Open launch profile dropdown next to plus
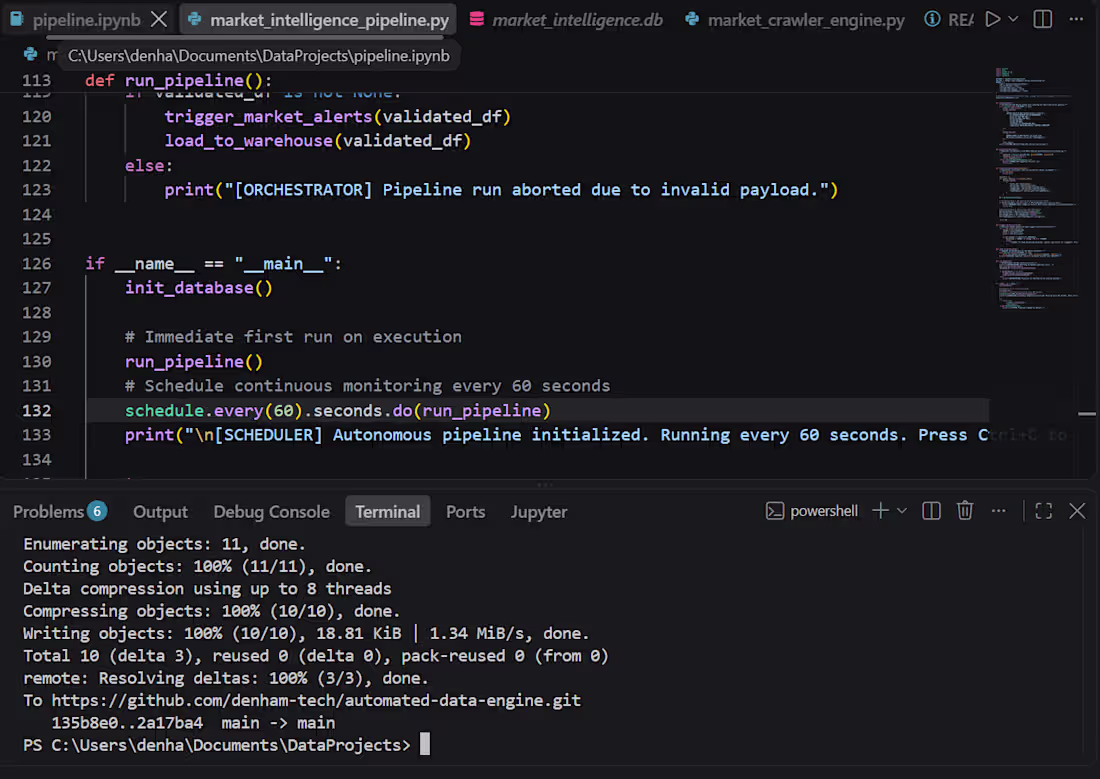1100x779 pixels. [x=901, y=511]
